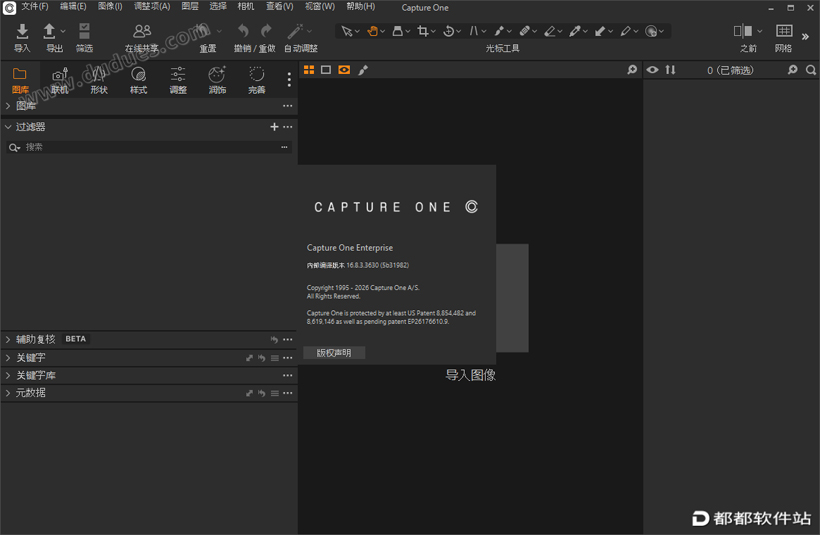Open the Crop tool dropdown arrow

434,32
